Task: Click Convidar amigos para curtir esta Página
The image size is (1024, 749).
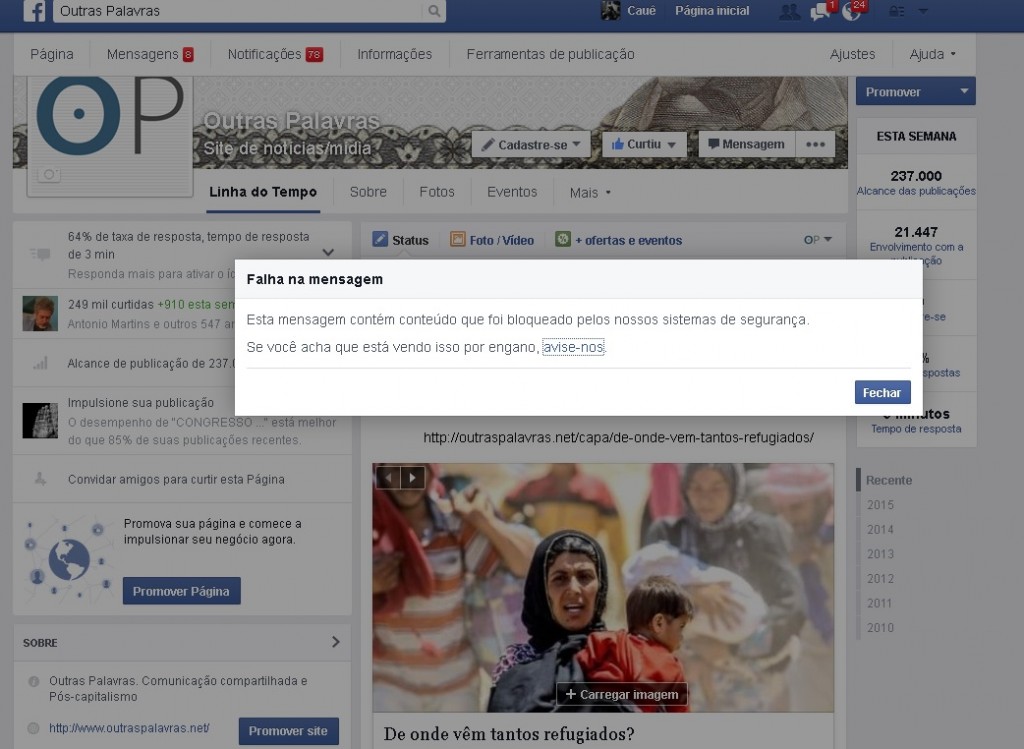Action: click(176, 479)
